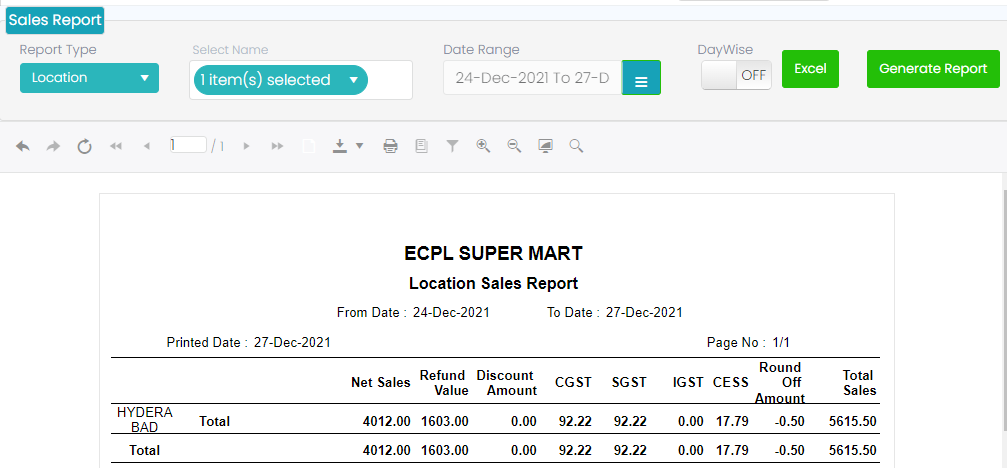Viewport: 1007px width, 468px height.
Task: Toggle print layout page icon
Action: 421,146
